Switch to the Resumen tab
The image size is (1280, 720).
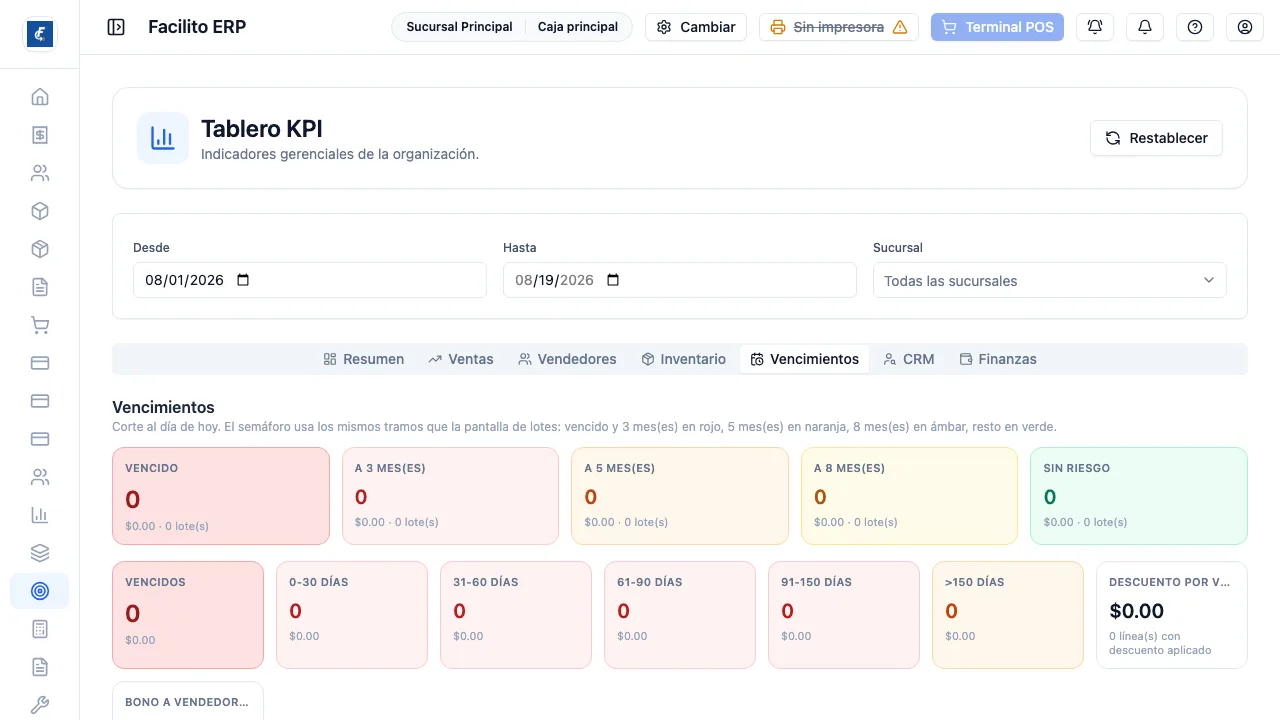coord(364,359)
